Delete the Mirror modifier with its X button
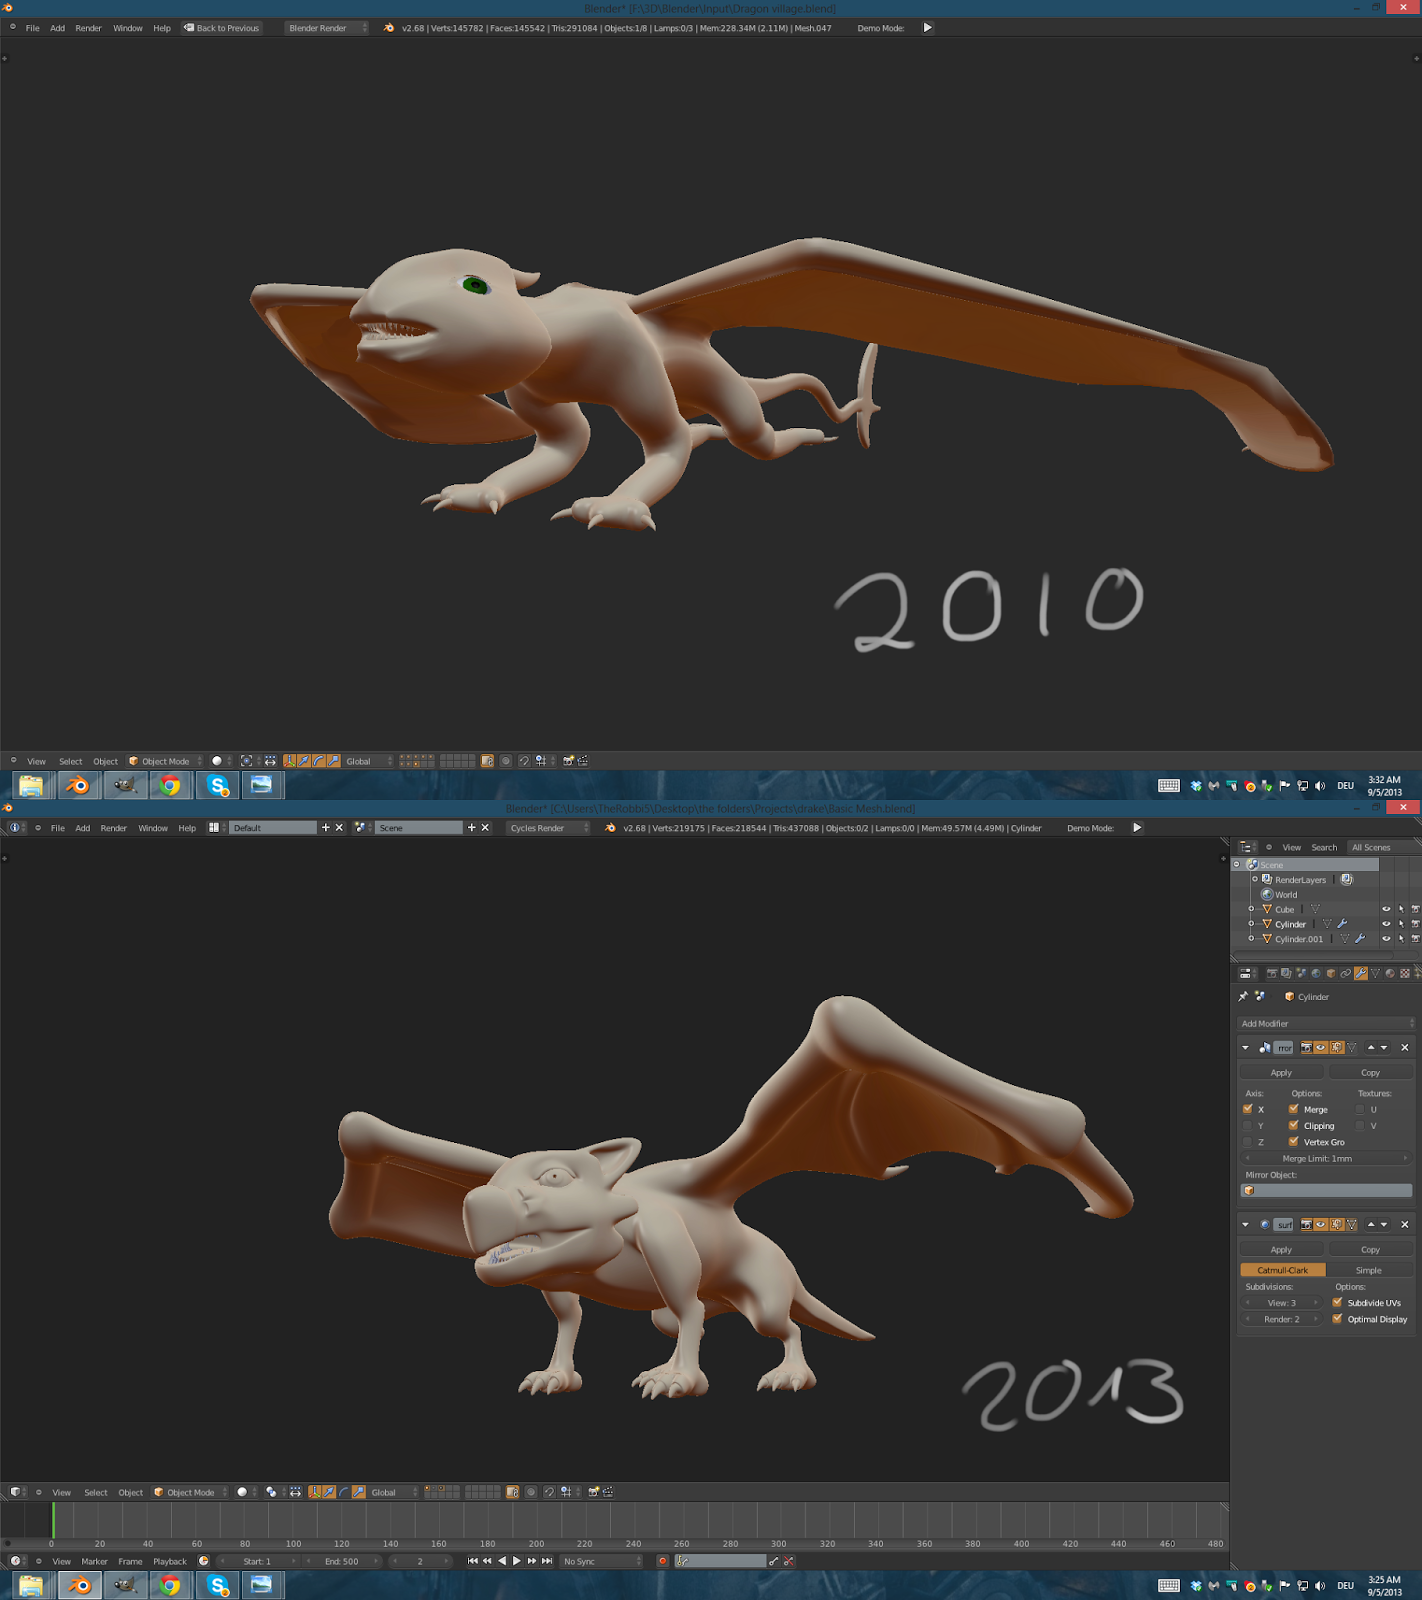 pos(1405,1048)
